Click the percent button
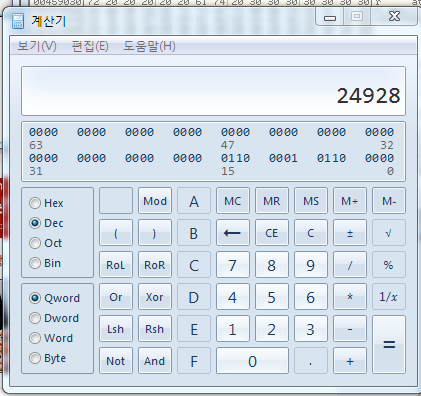 tap(389, 265)
